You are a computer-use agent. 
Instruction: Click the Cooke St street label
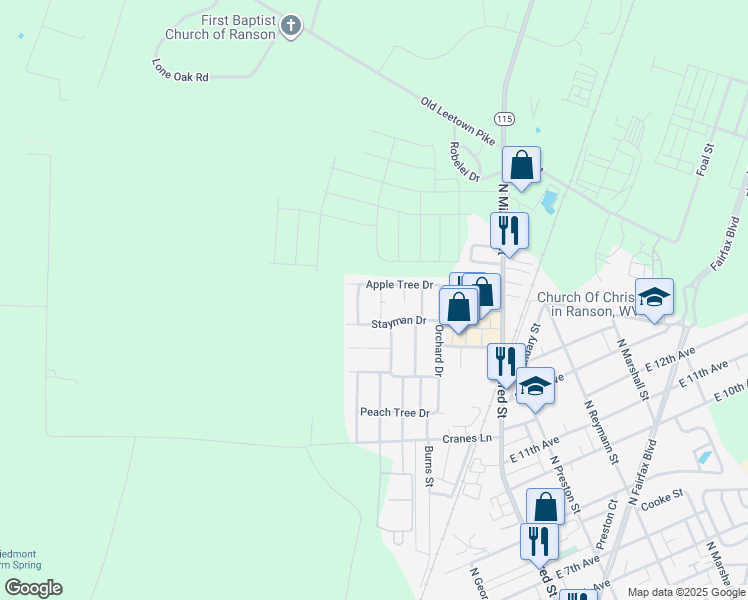point(662,494)
